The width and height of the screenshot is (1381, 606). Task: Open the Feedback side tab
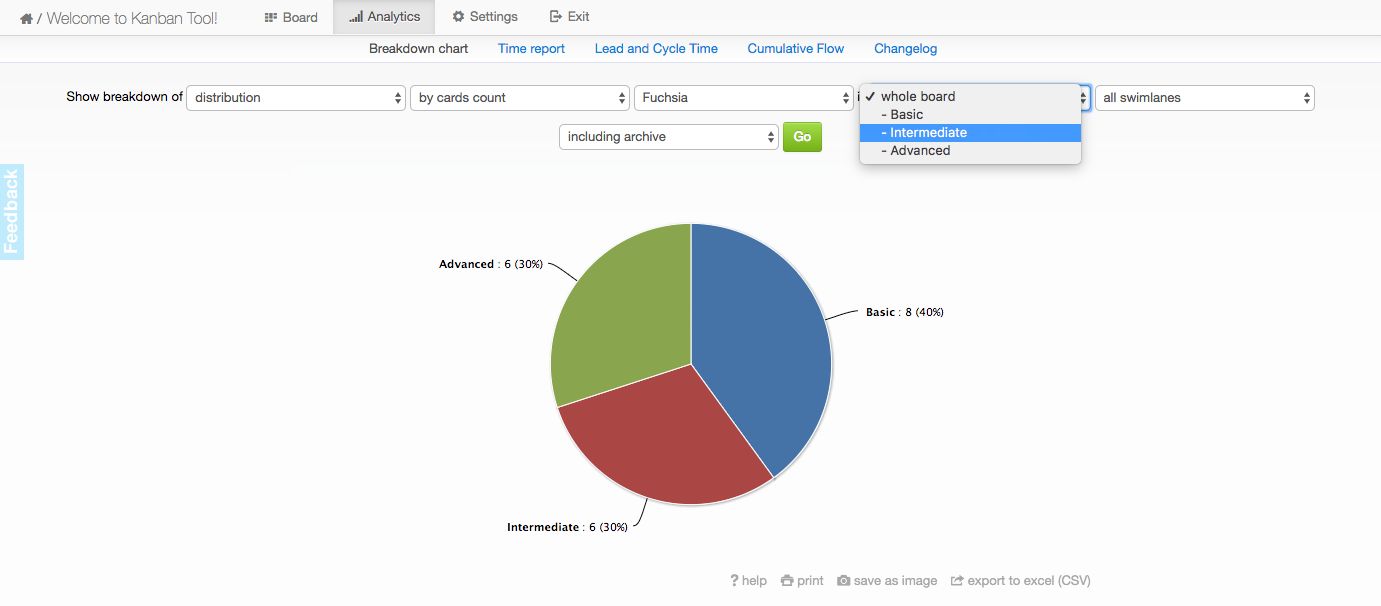[11, 212]
